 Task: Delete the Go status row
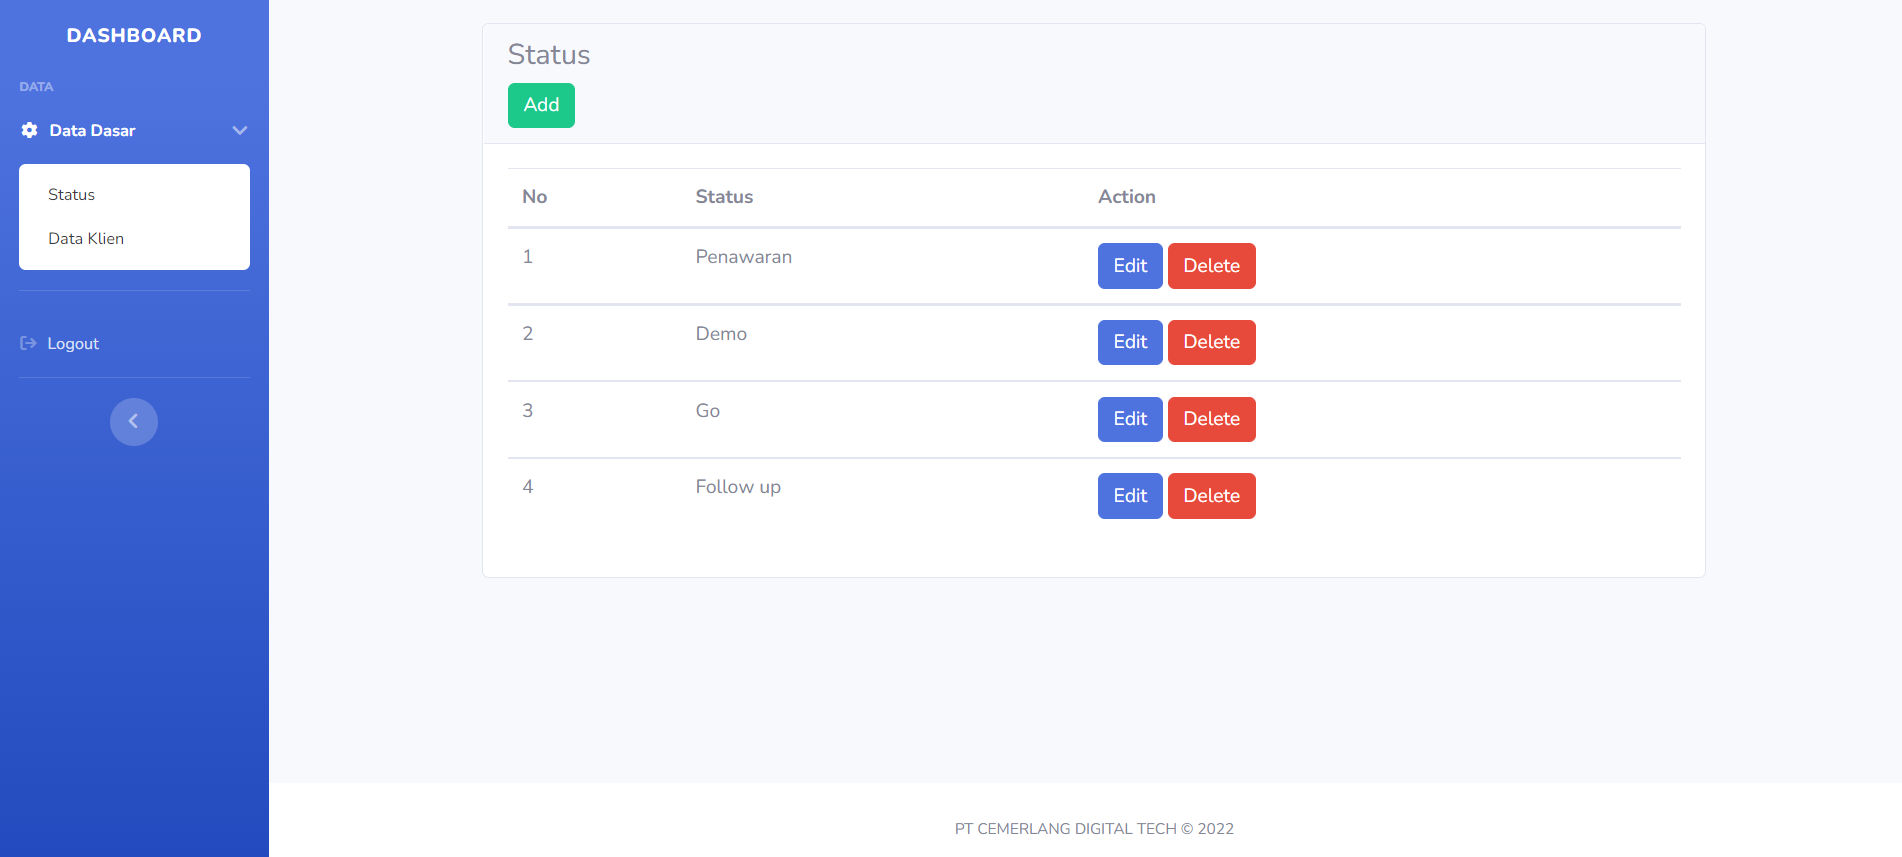point(1211,419)
